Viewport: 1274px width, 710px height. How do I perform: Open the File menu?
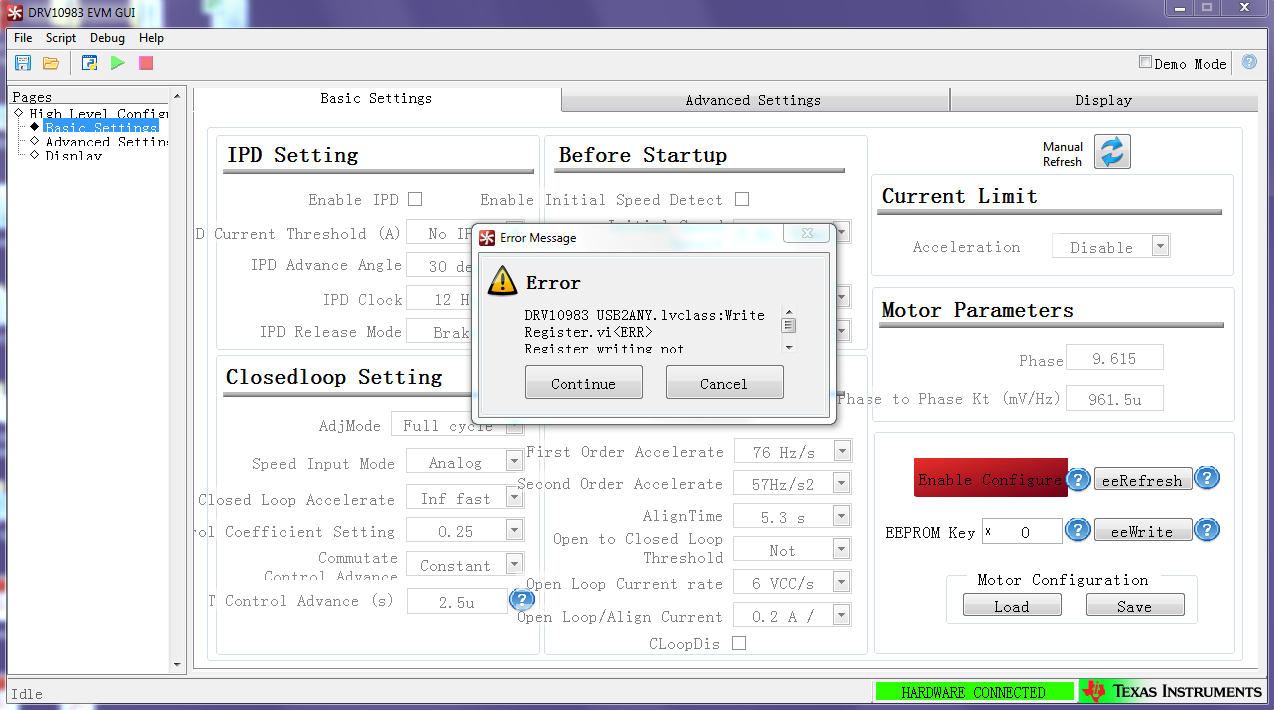pos(23,38)
